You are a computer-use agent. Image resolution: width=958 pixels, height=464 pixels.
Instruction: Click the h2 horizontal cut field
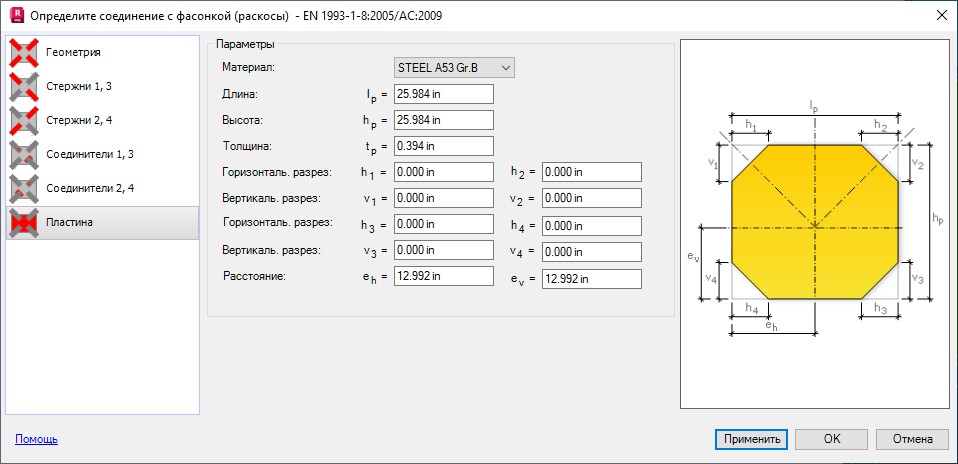pos(591,172)
